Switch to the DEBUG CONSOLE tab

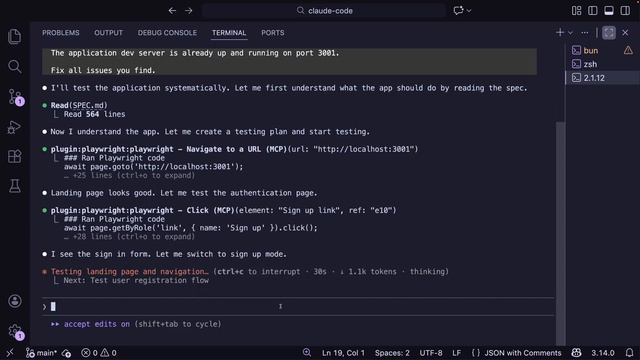167,33
